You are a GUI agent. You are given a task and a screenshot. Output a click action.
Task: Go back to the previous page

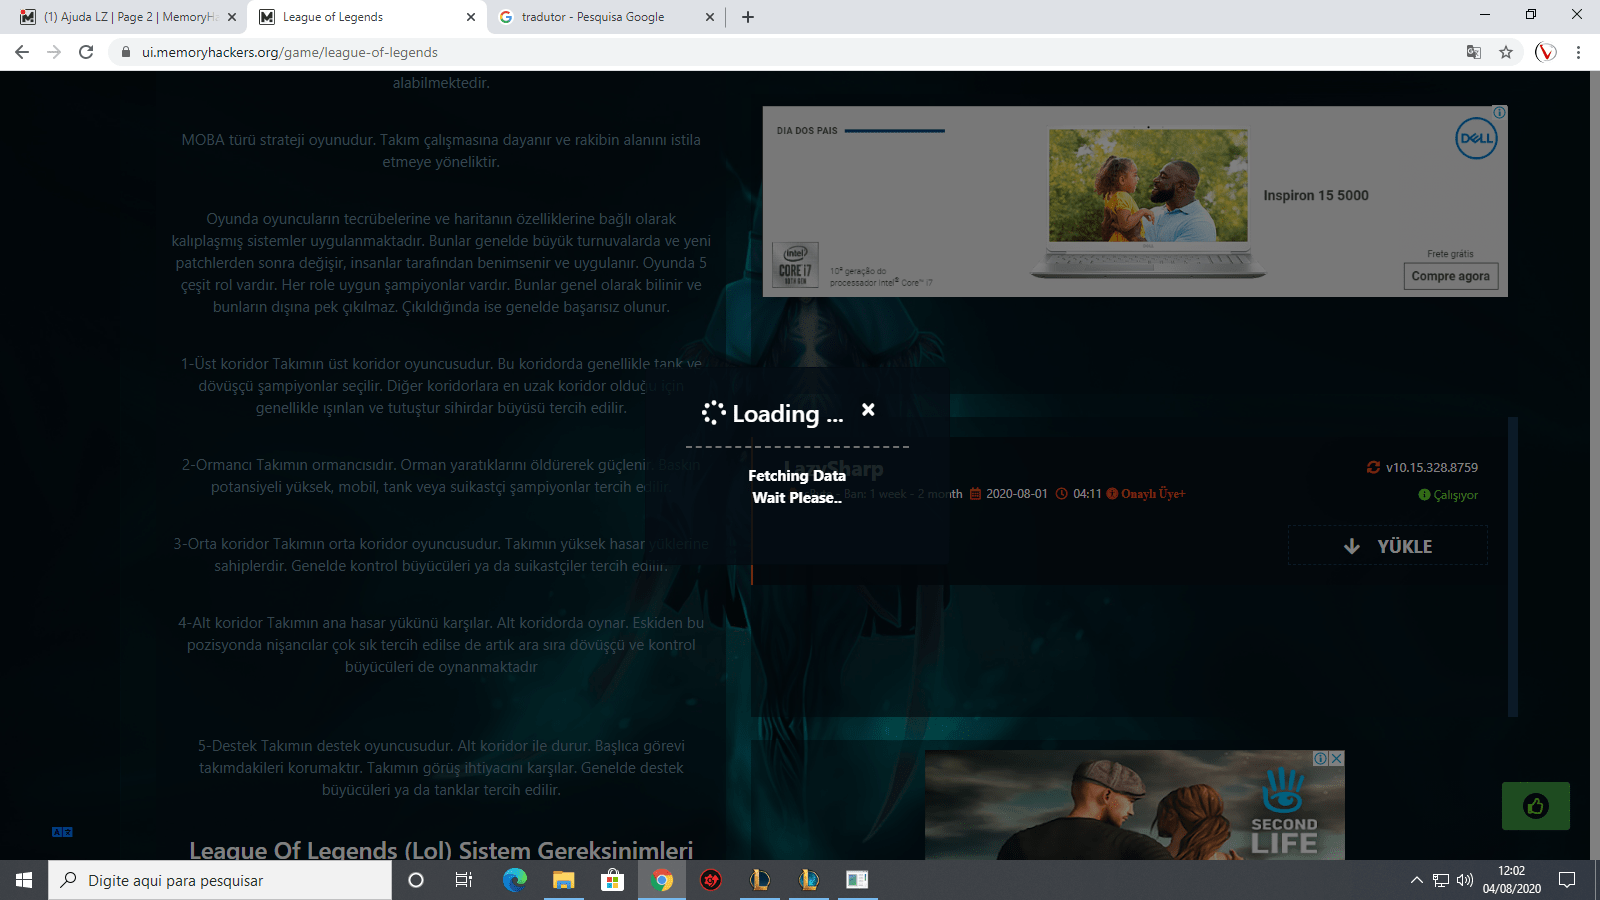coord(22,52)
